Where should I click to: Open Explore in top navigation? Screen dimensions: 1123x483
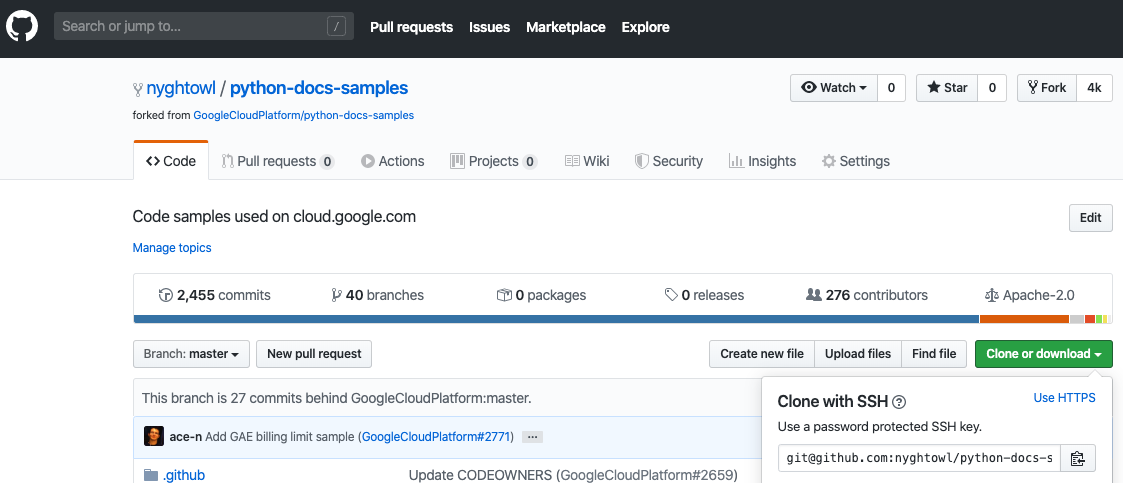pyautogui.click(x=645, y=27)
